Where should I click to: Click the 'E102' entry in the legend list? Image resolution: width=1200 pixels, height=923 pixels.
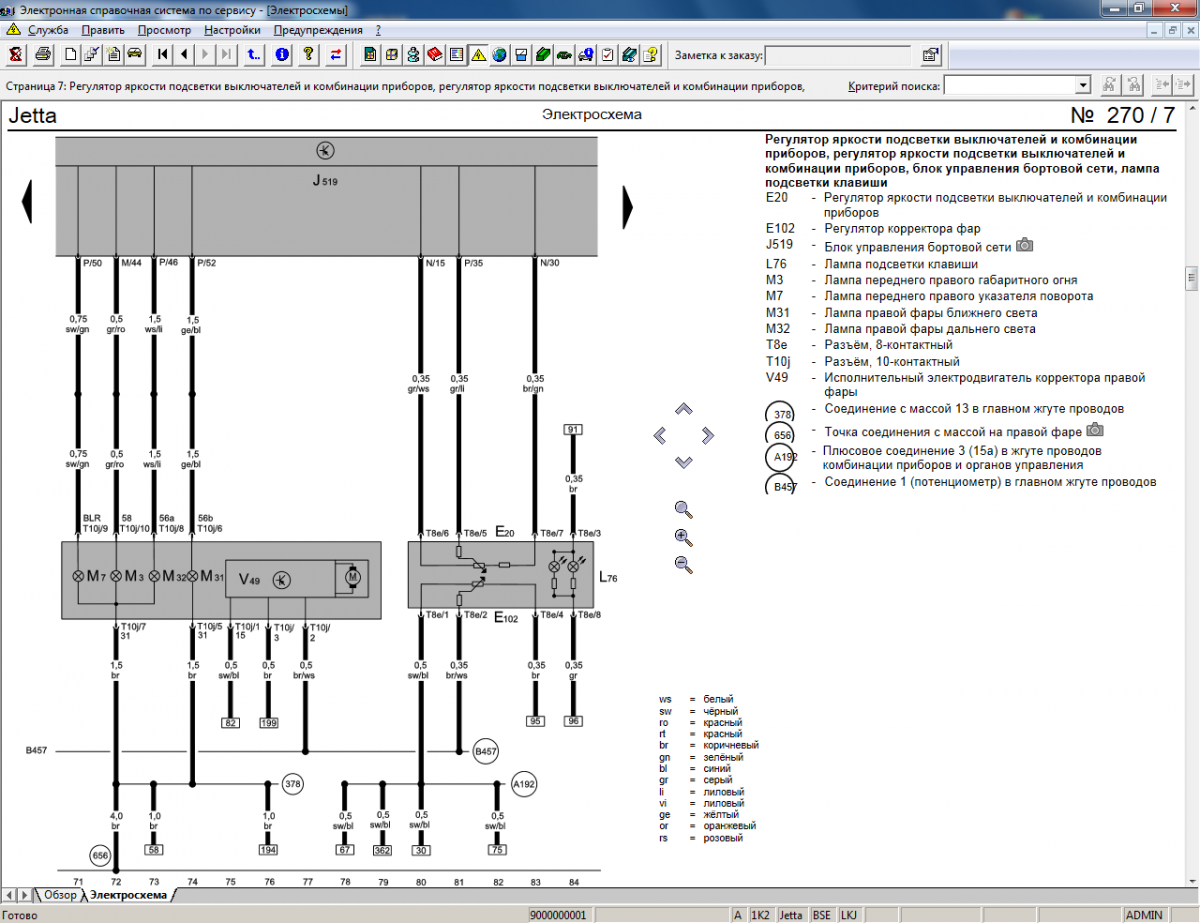tap(780, 229)
